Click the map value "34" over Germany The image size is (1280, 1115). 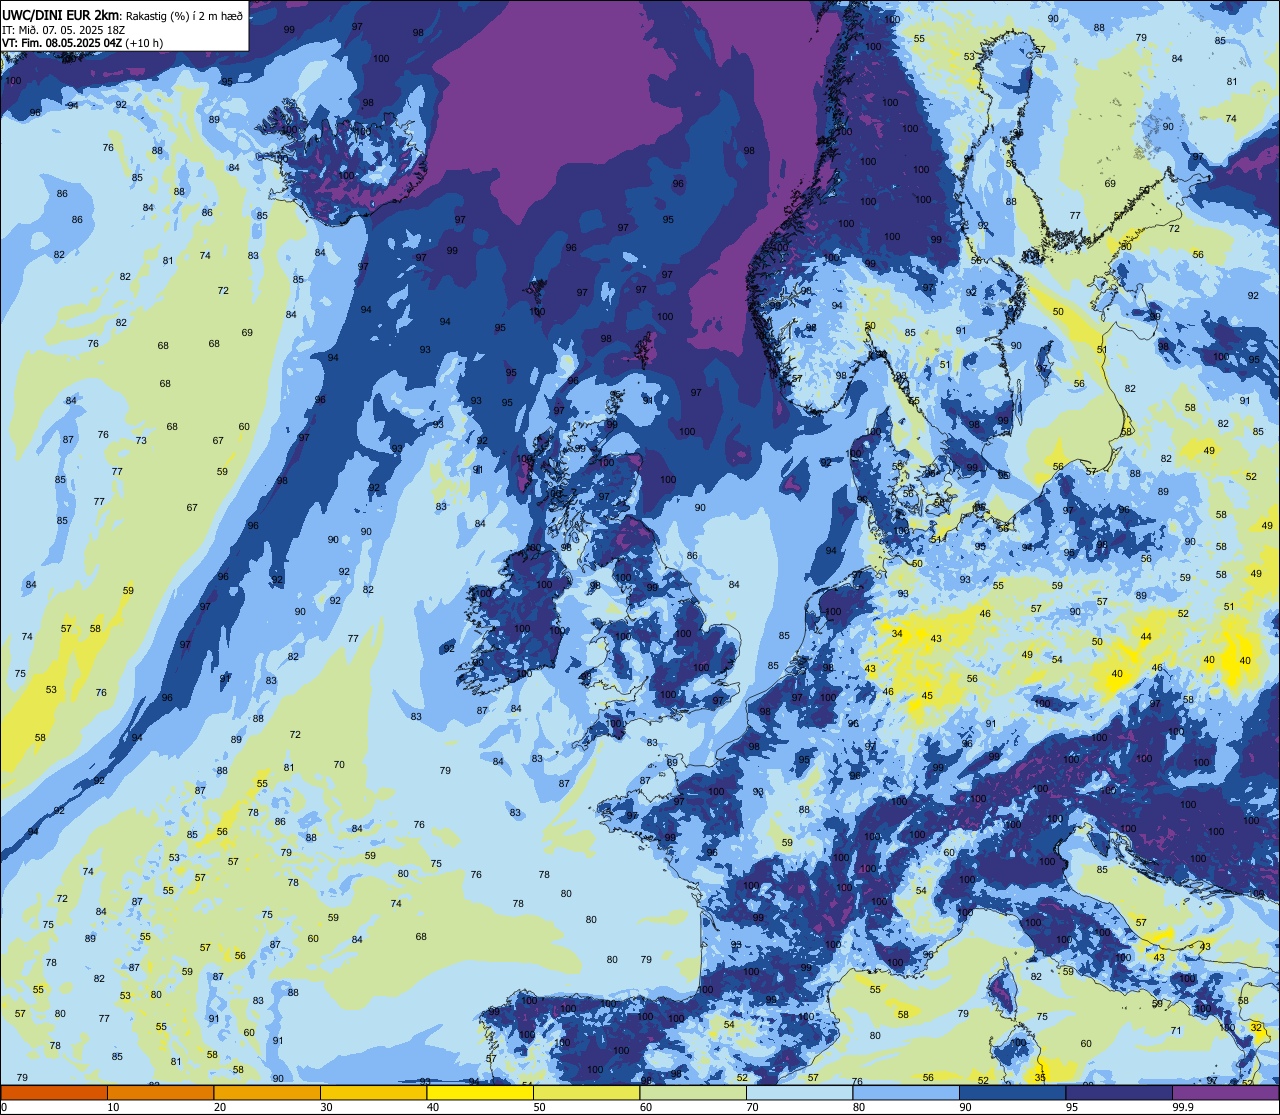pyautogui.click(x=897, y=634)
